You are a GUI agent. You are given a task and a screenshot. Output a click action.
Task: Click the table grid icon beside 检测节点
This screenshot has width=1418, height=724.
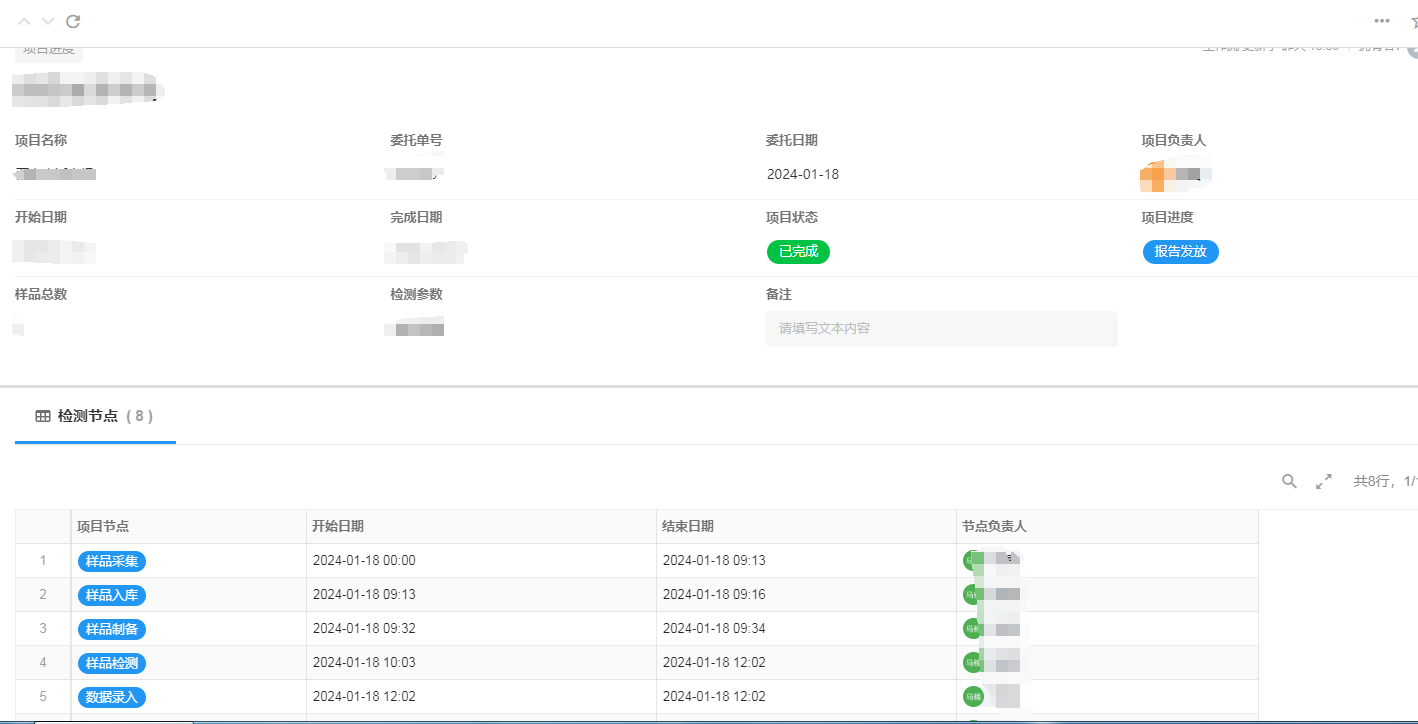point(43,416)
